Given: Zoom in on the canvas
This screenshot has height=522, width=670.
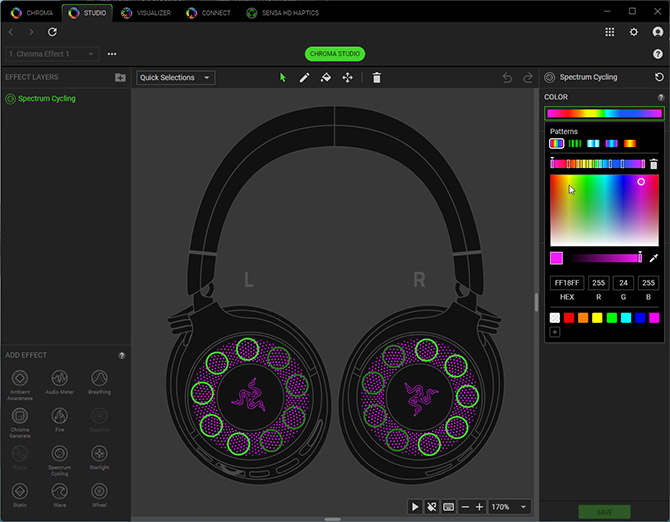Looking at the screenshot, I should 479,507.
